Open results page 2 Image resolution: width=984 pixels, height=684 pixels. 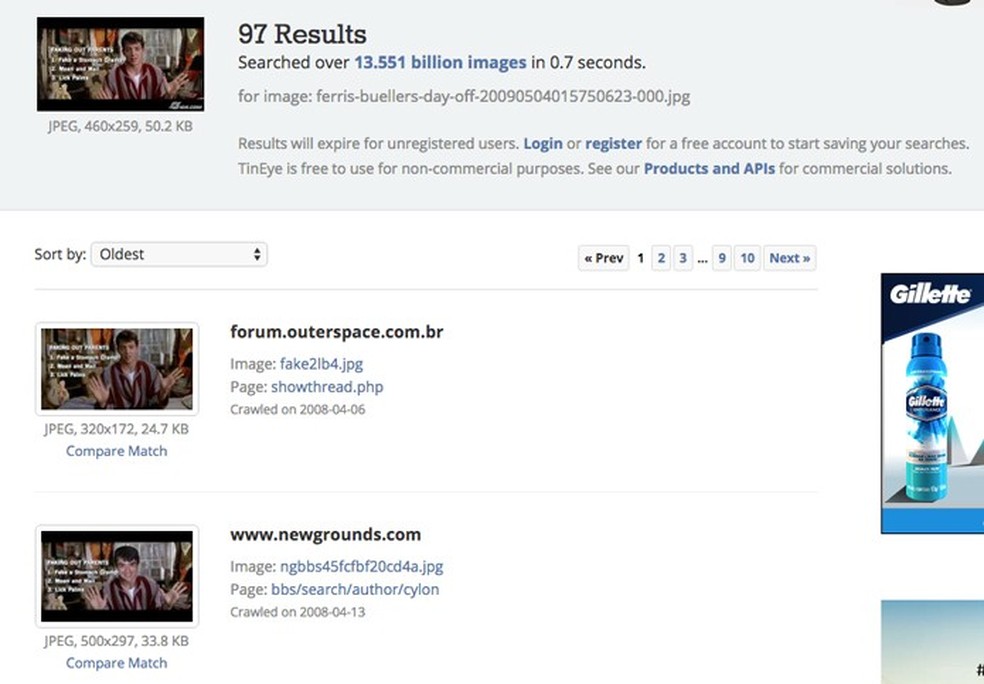[x=661, y=258]
